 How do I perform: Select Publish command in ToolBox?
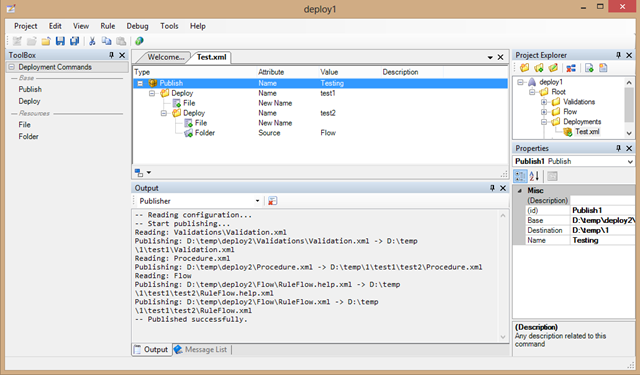click(x=30, y=89)
